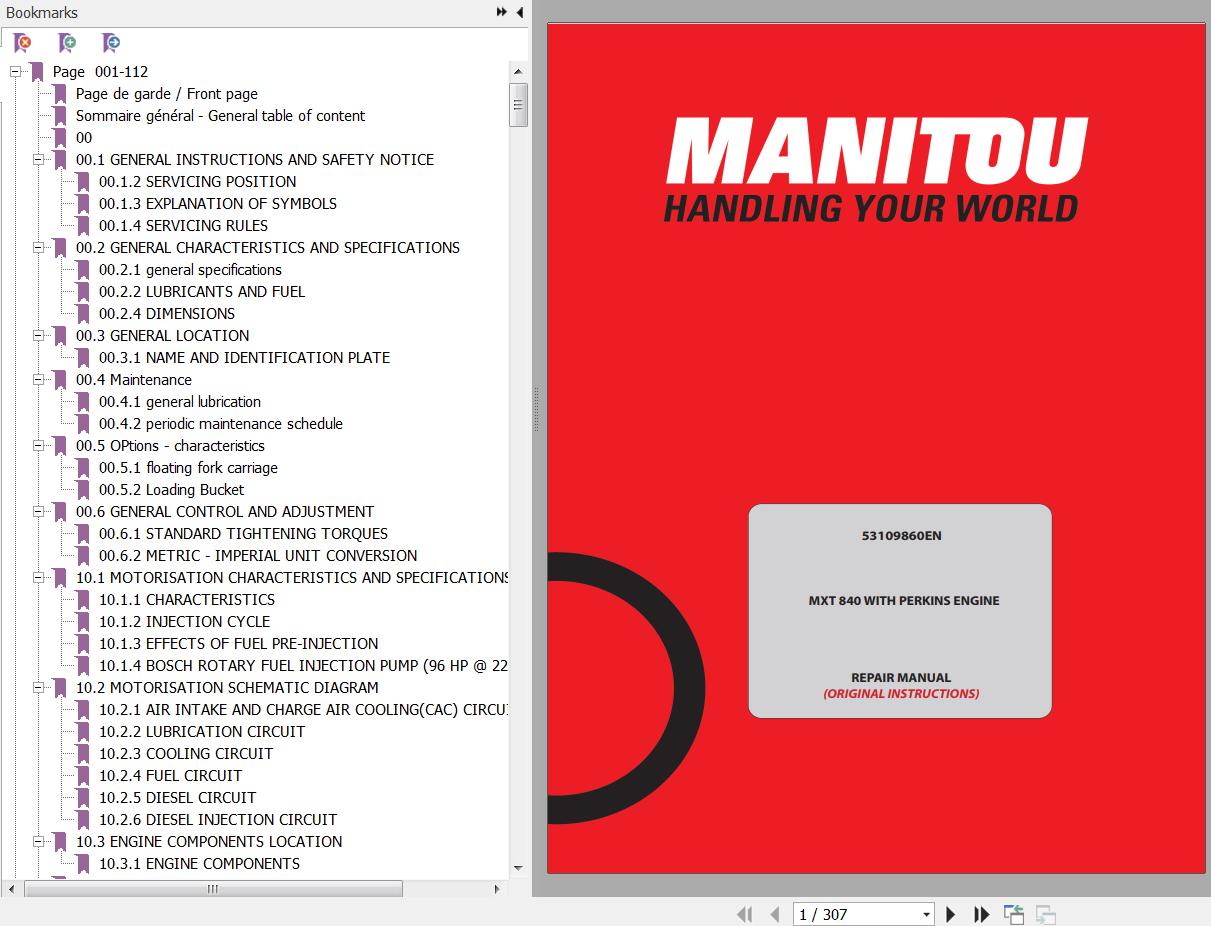This screenshot has height=926, width=1211.
Task: Collapse the 00.5 OPtions - characteristics node
Action: [38, 446]
